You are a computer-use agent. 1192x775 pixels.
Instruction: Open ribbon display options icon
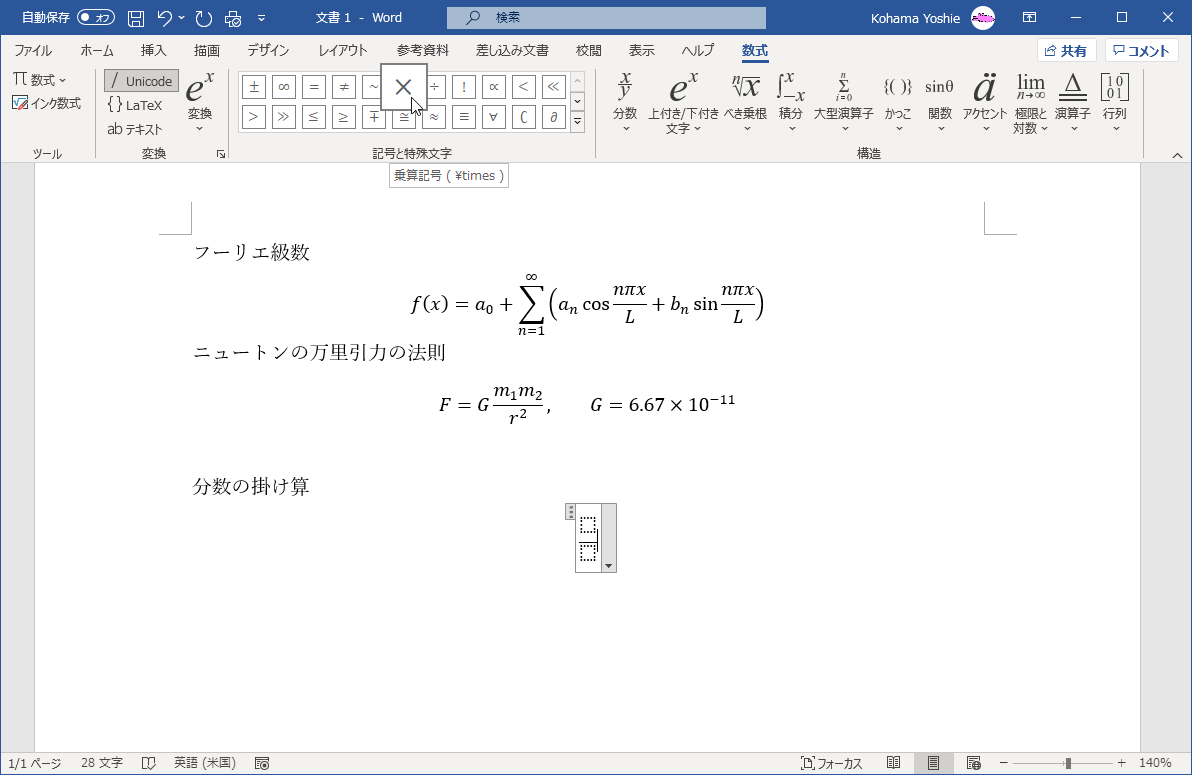[x=1029, y=17]
